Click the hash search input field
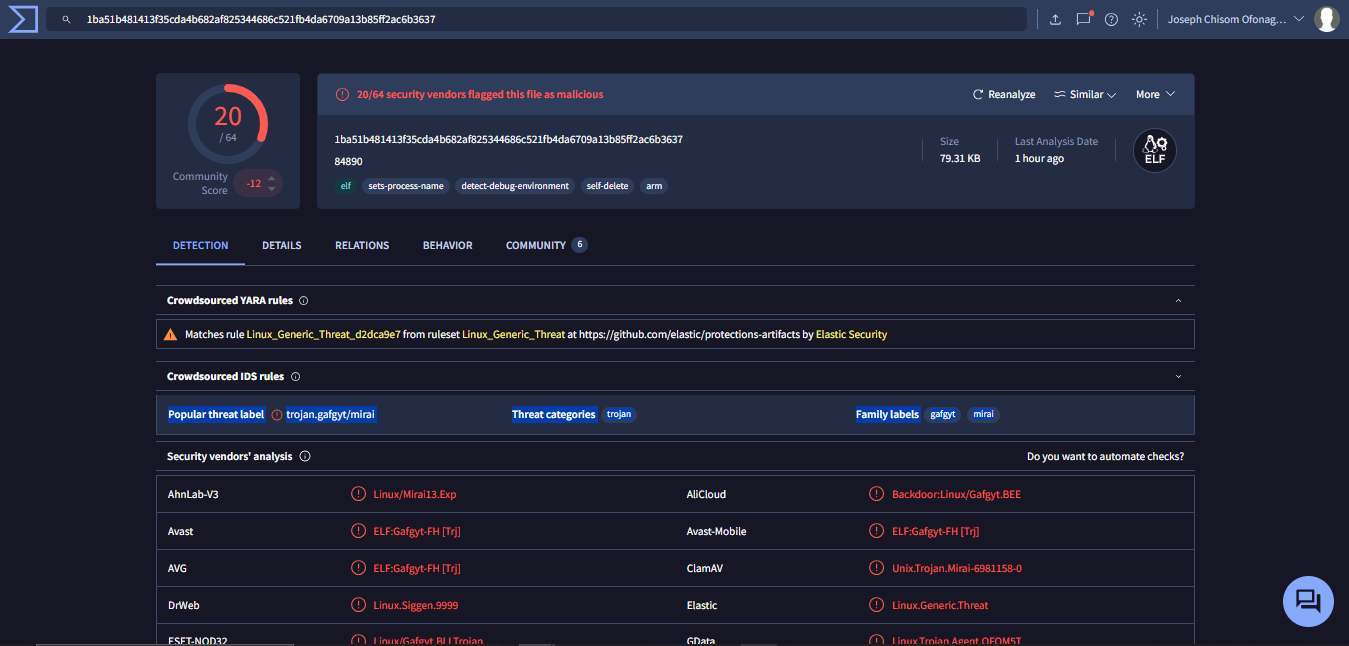The width and height of the screenshot is (1349, 646). click(536, 19)
